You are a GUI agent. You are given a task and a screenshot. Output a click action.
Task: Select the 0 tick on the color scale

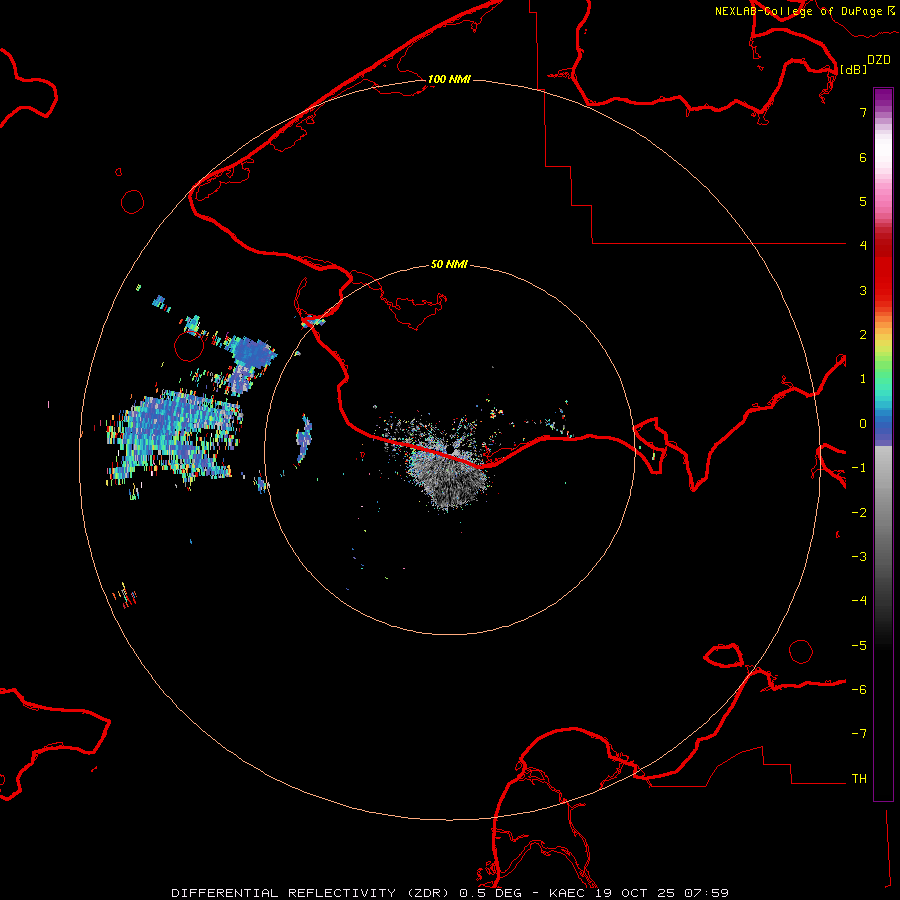pos(863,424)
